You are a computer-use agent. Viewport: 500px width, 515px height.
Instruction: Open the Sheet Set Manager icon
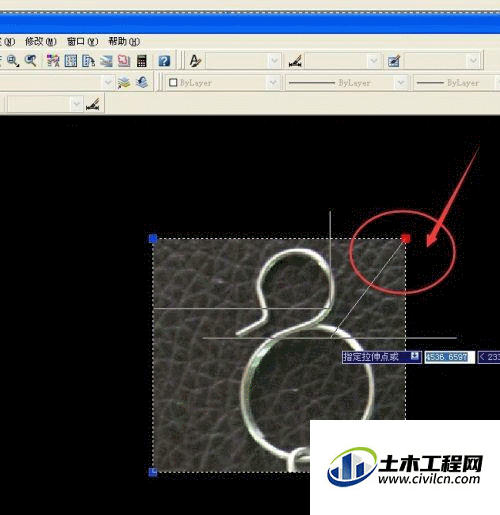106,61
